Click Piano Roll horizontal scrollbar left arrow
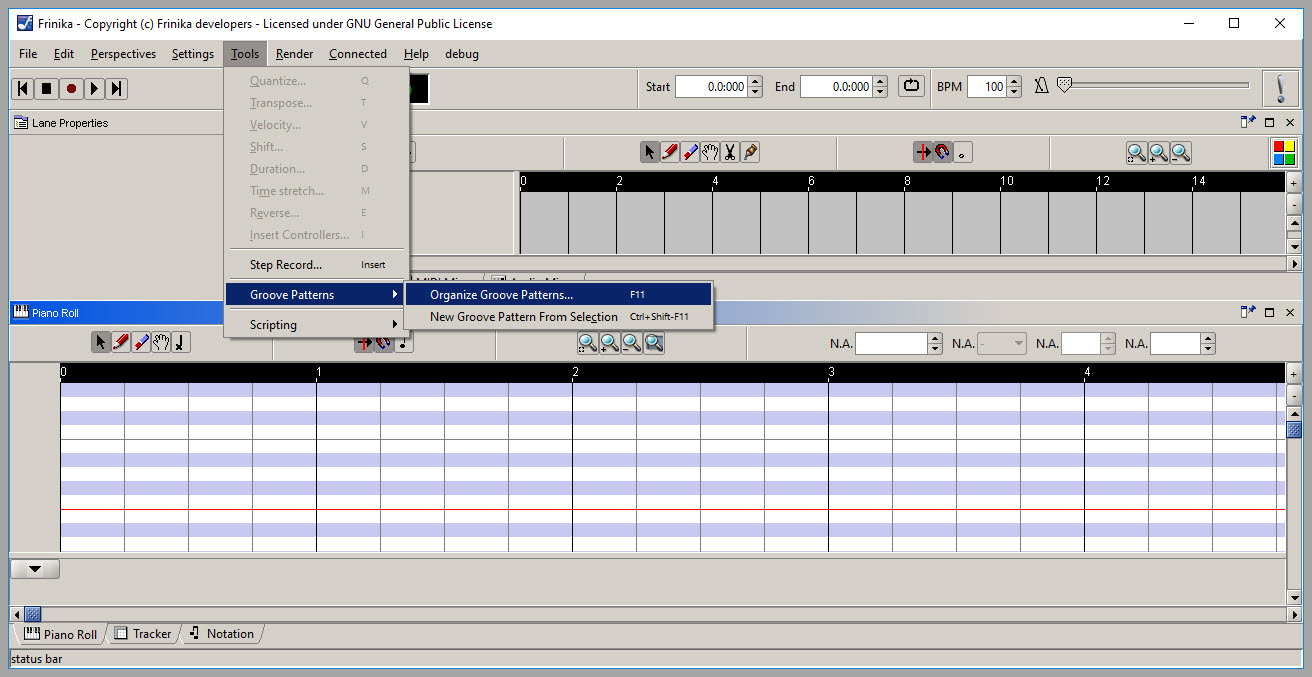Screen dimensions: 1312x677 [16, 613]
